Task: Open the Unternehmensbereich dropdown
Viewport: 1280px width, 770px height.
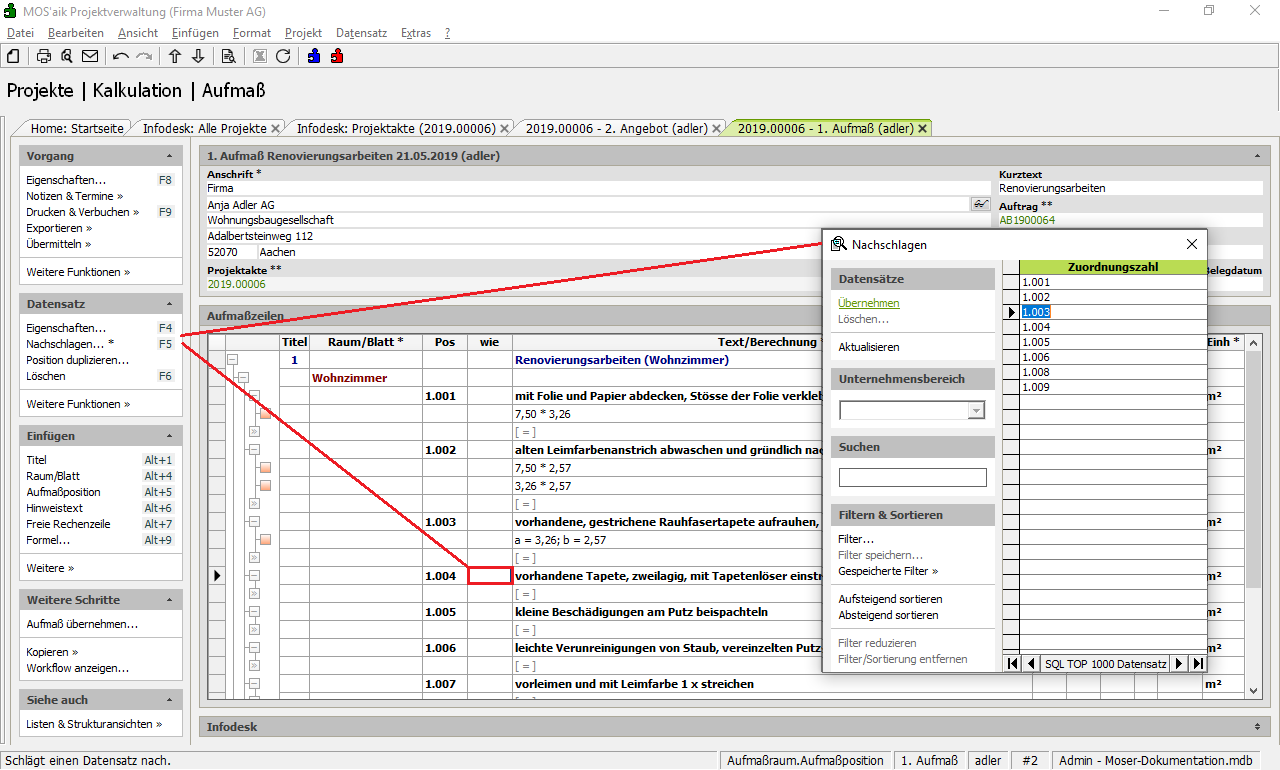Action: point(976,411)
